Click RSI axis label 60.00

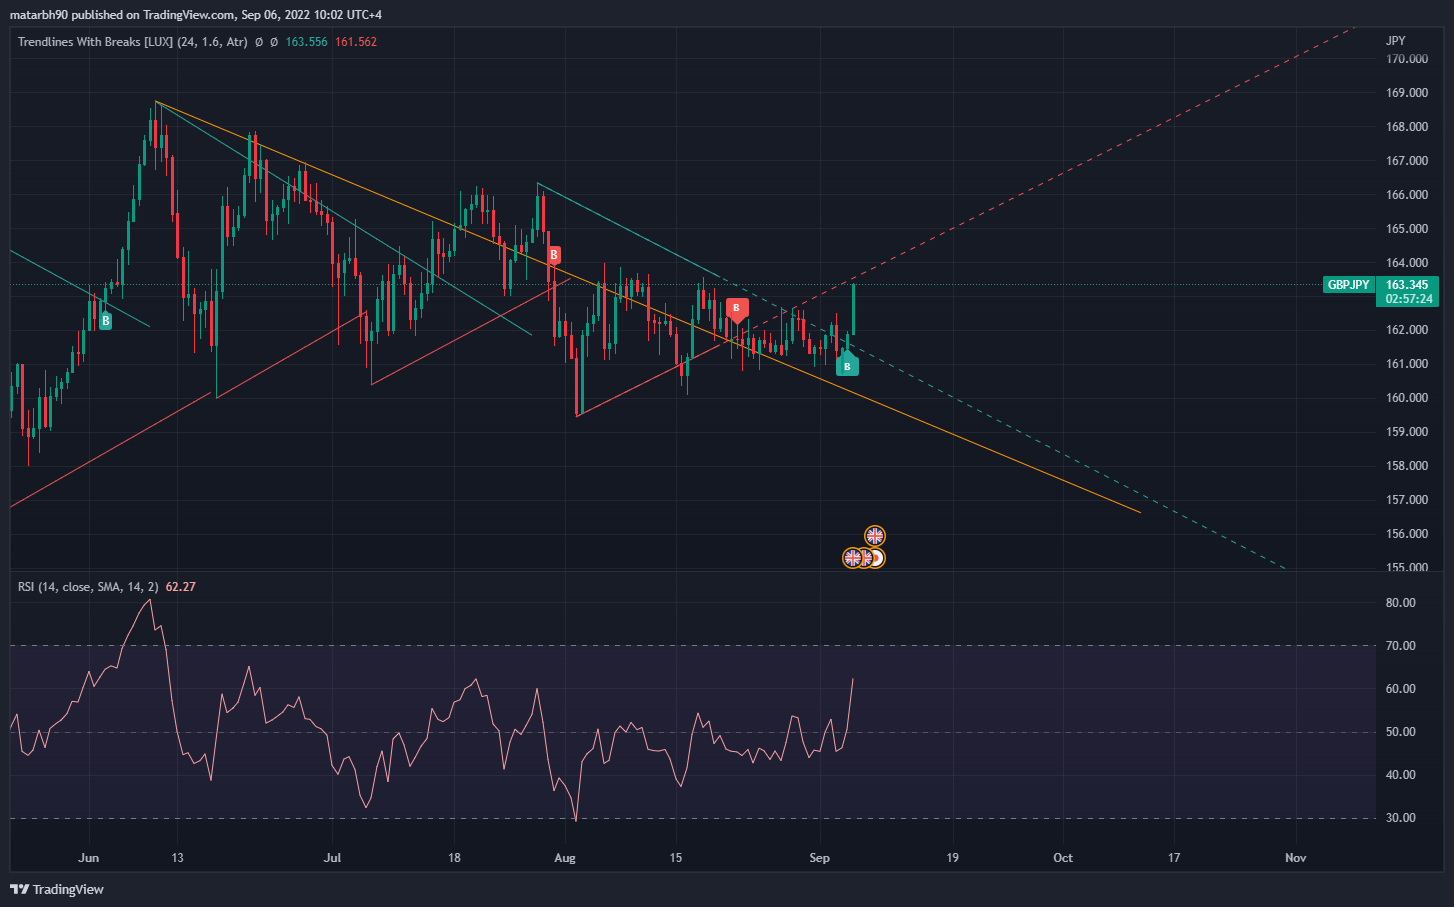1401,689
